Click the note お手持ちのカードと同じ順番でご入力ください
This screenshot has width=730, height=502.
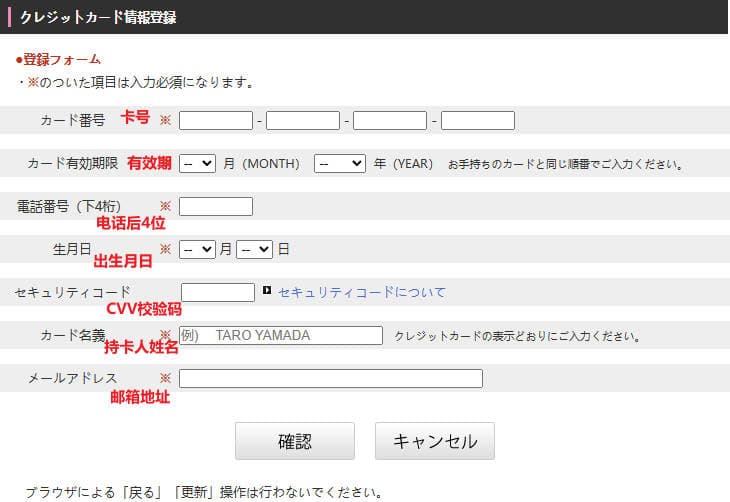click(565, 164)
